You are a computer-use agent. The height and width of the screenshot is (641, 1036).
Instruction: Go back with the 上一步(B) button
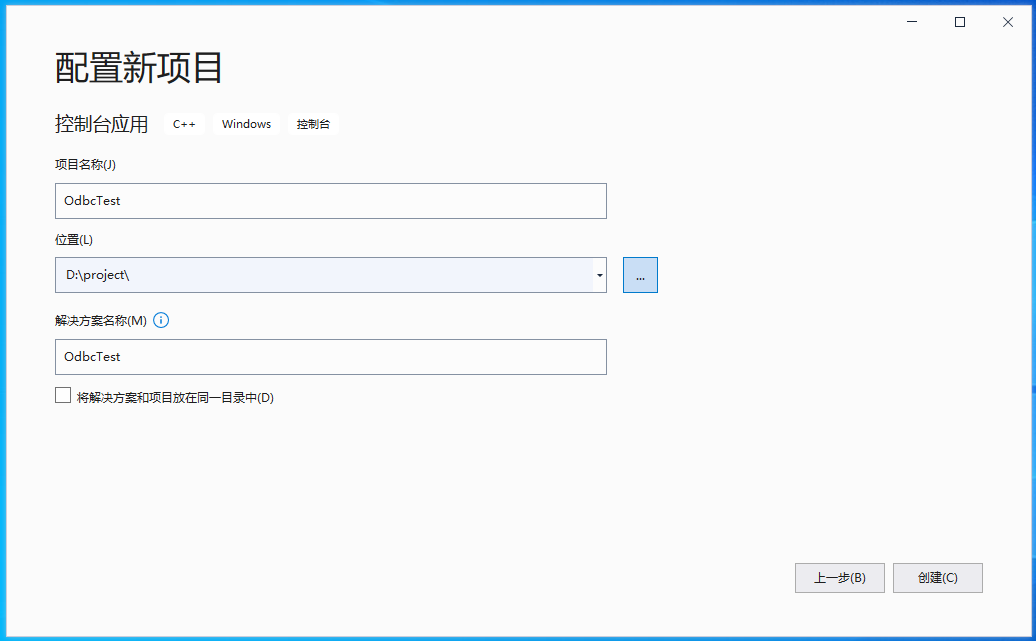click(839, 578)
